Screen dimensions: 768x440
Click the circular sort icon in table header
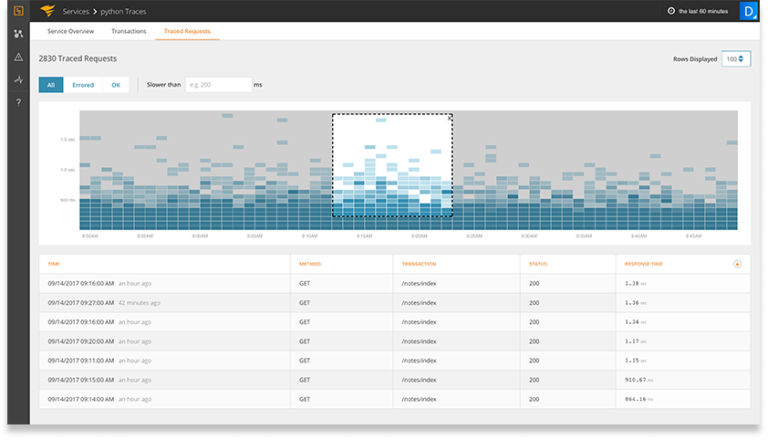coord(737,263)
